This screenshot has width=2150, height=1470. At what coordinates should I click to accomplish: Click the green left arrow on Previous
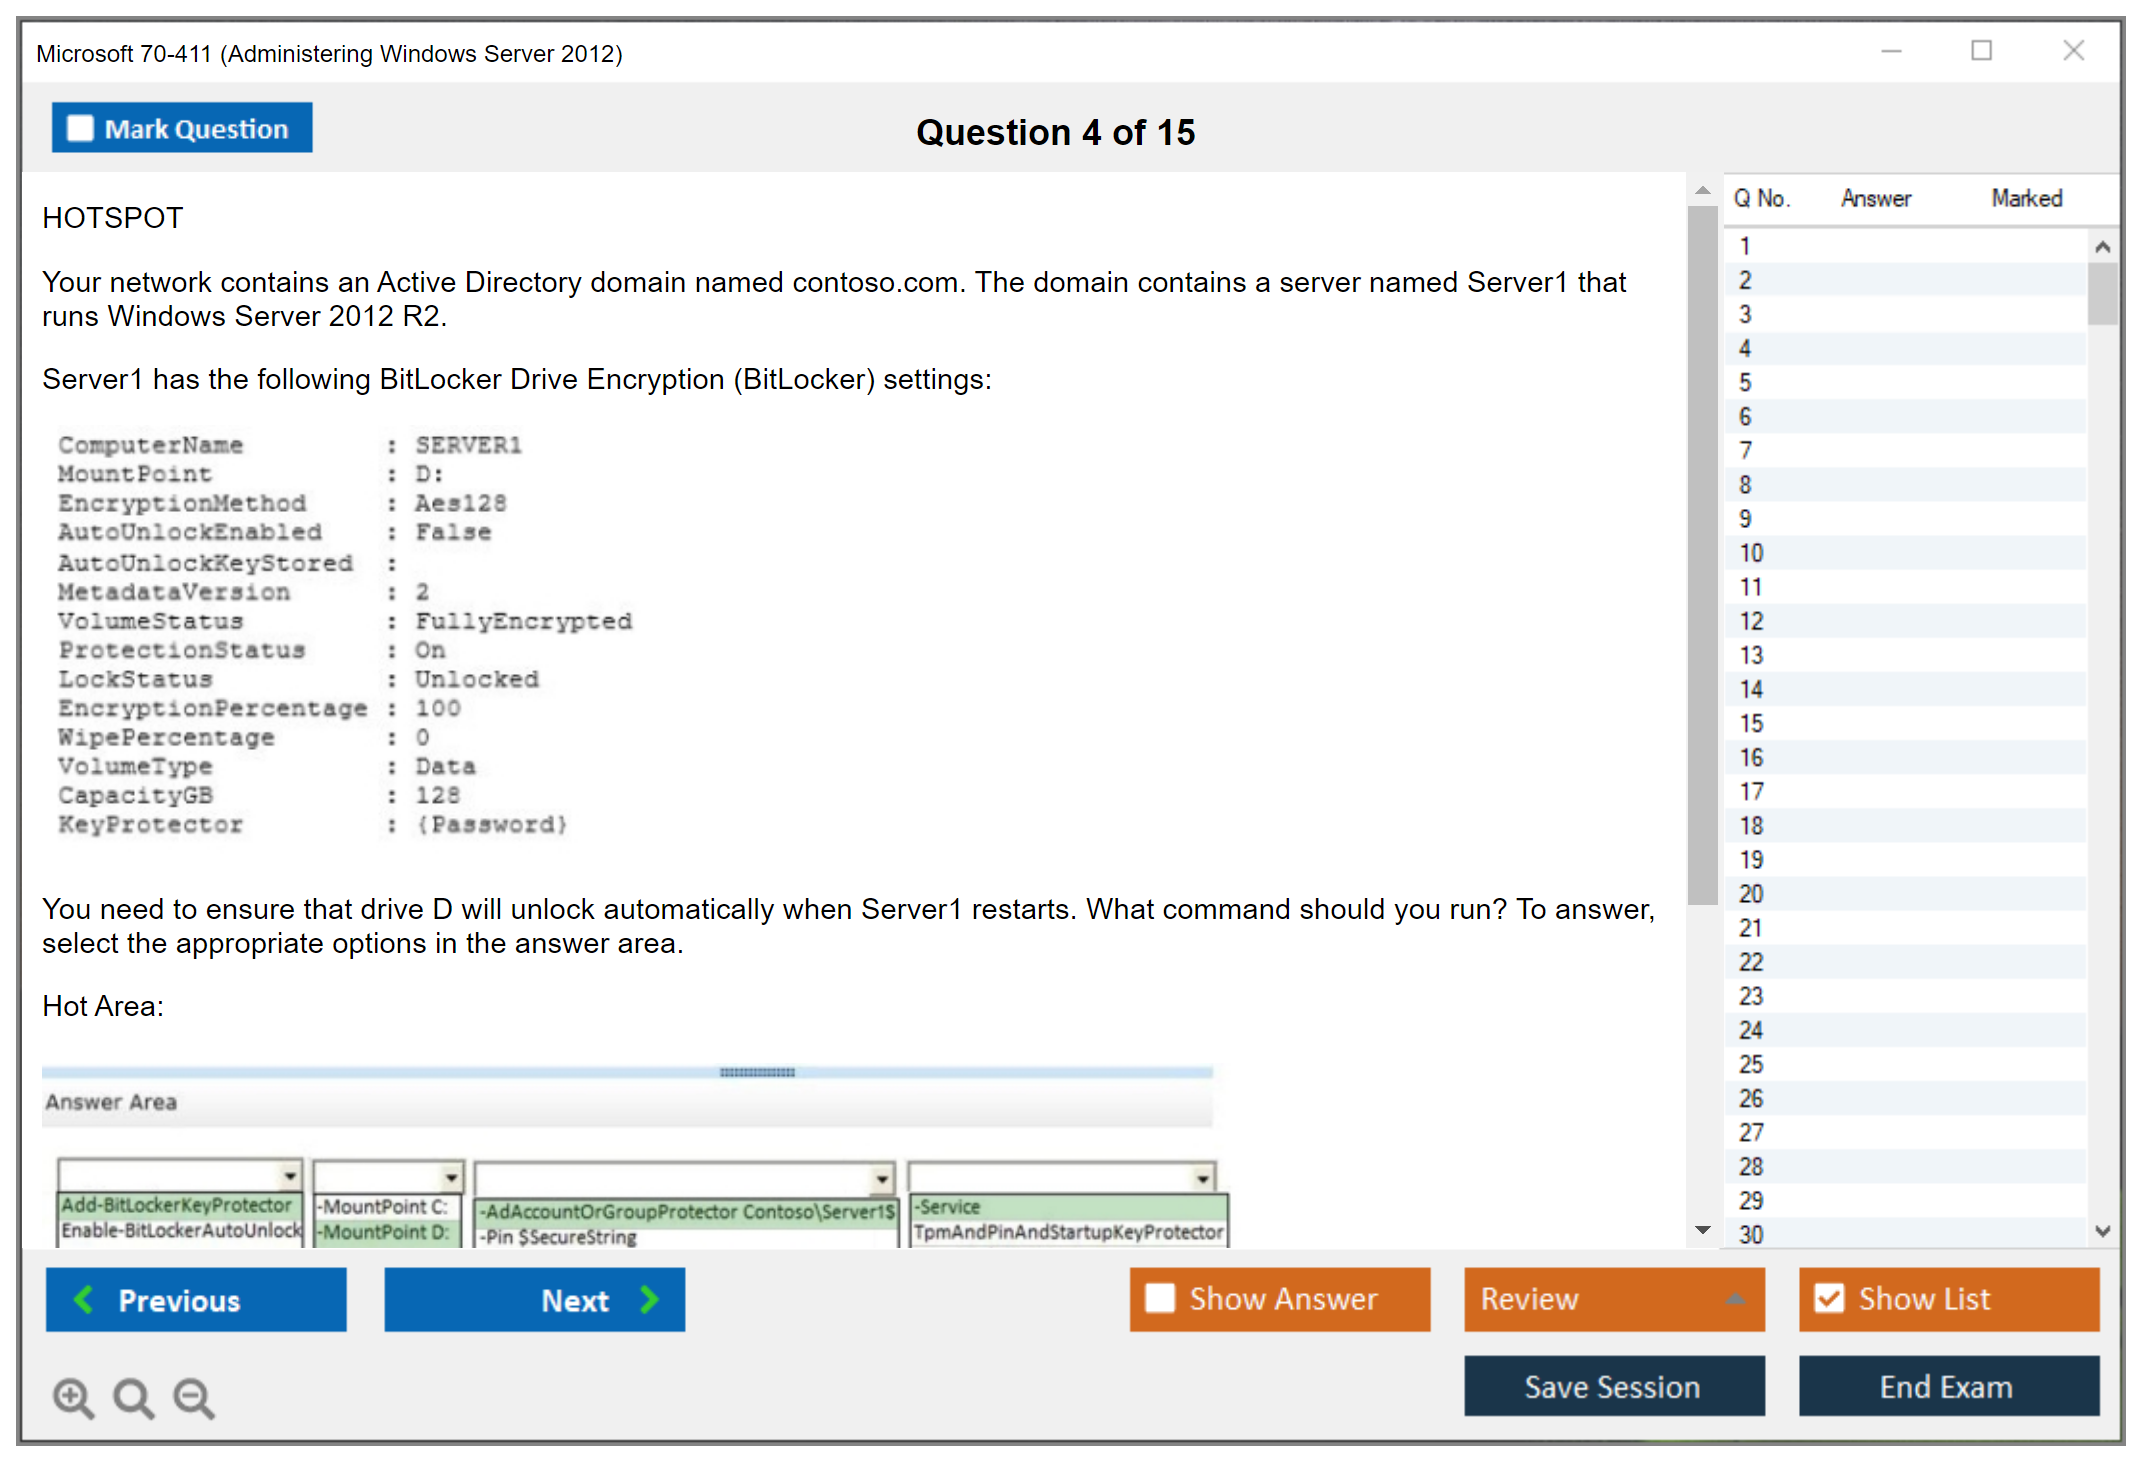84,1299
